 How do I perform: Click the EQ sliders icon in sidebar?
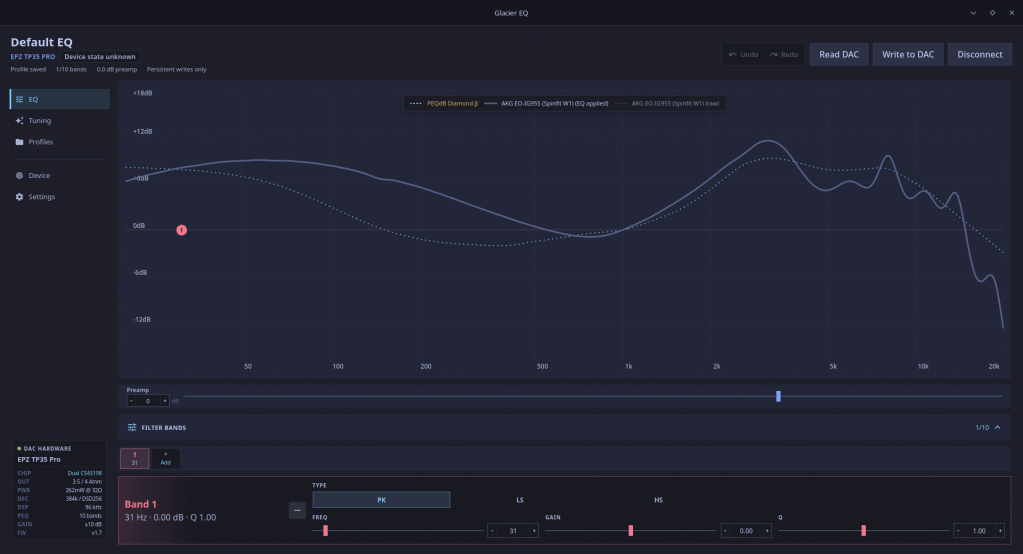pyautogui.click(x=20, y=99)
